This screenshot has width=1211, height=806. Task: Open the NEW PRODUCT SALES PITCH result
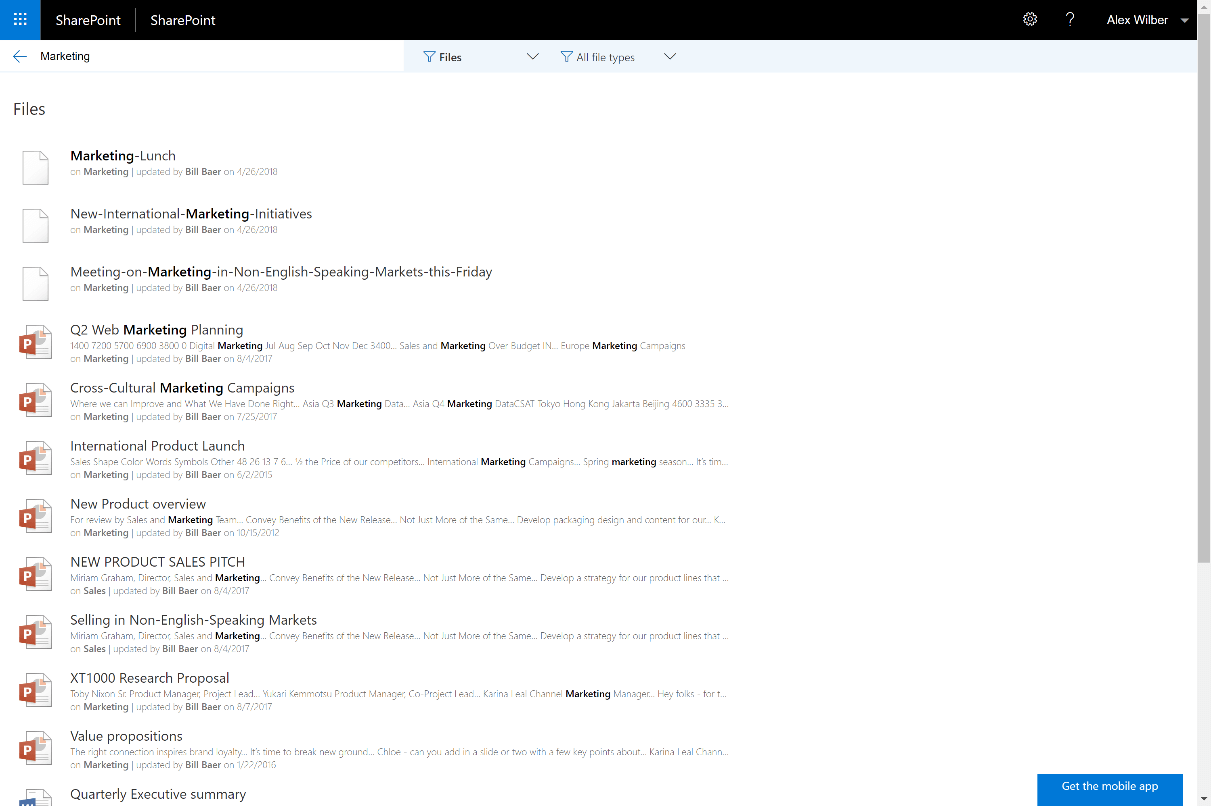pos(157,562)
